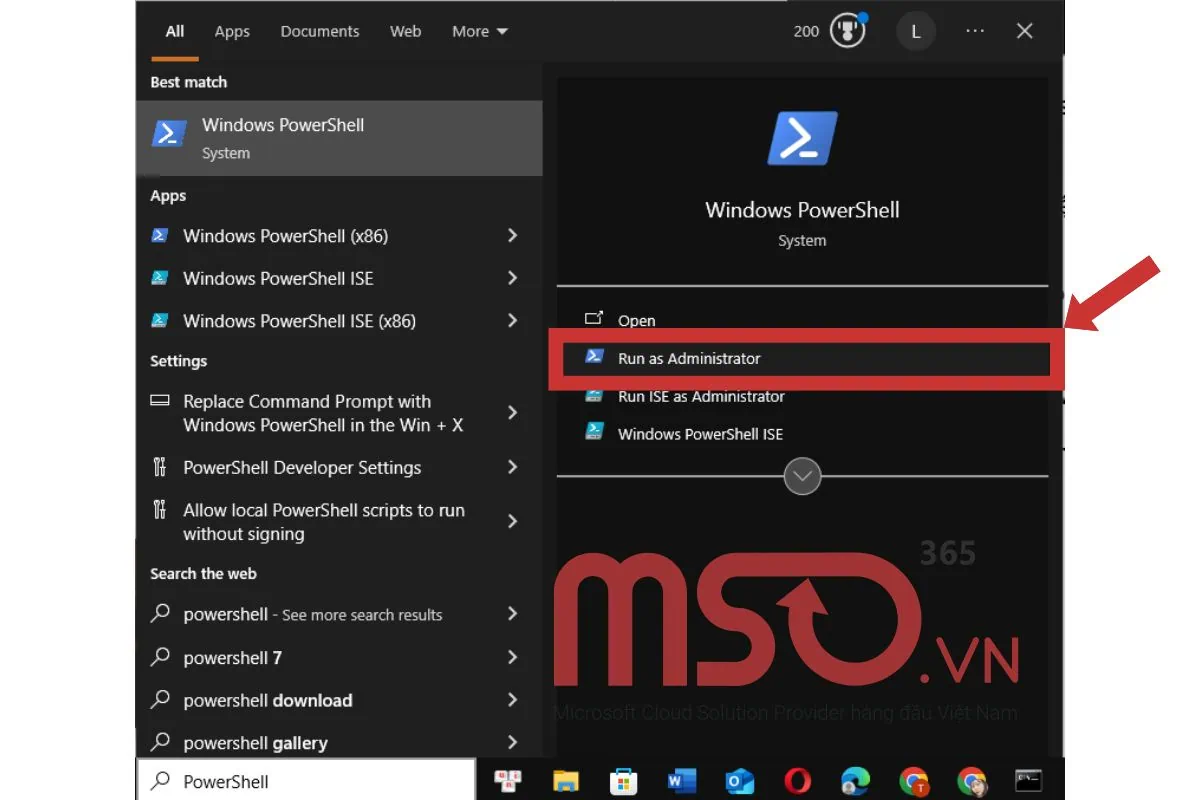The image size is (1200, 800).
Task: Expand the More filter dropdown
Action: tap(479, 31)
